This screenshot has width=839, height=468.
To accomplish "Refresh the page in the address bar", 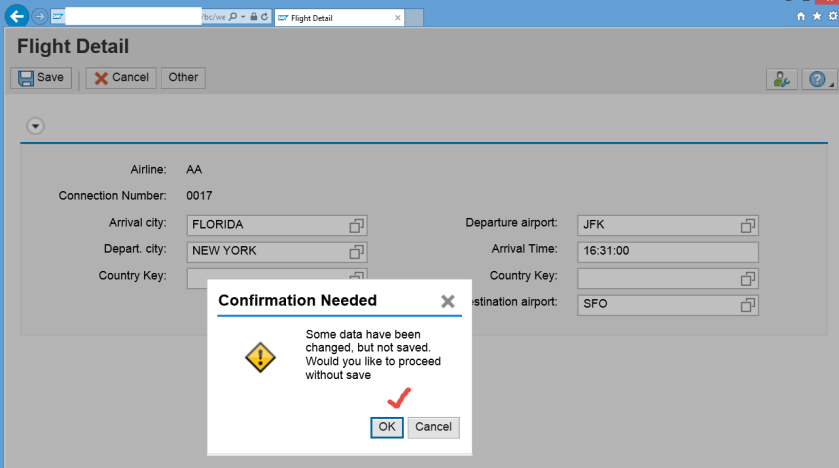I will (264, 17).
